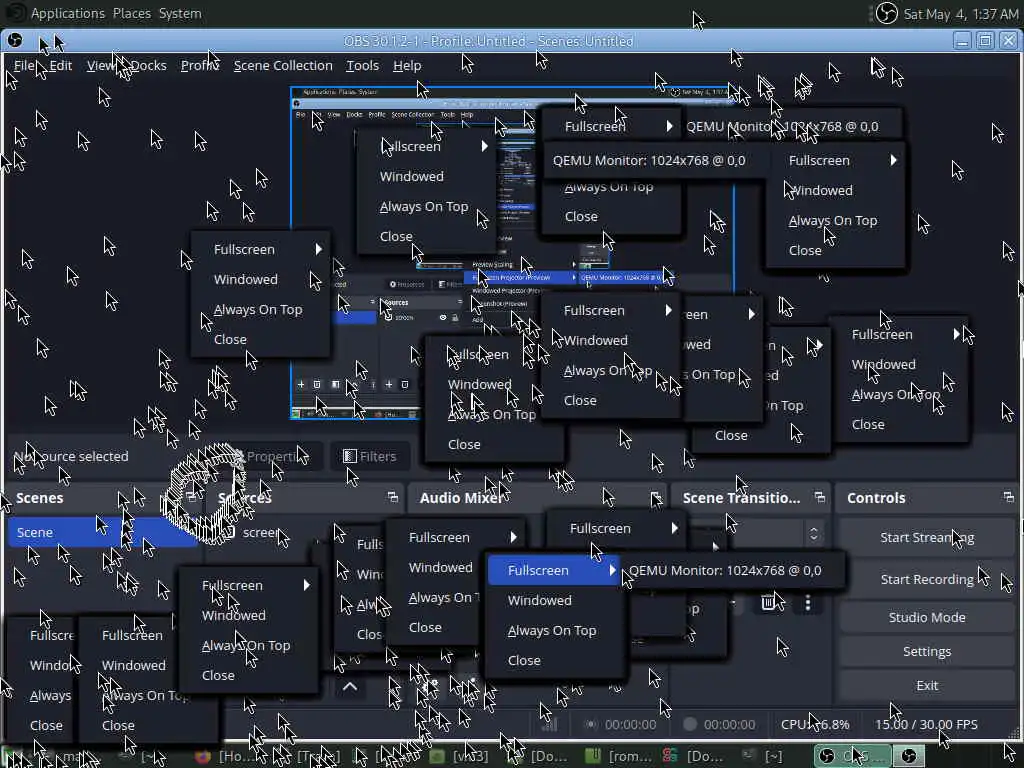Open the Edit menu

click(x=61, y=65)
